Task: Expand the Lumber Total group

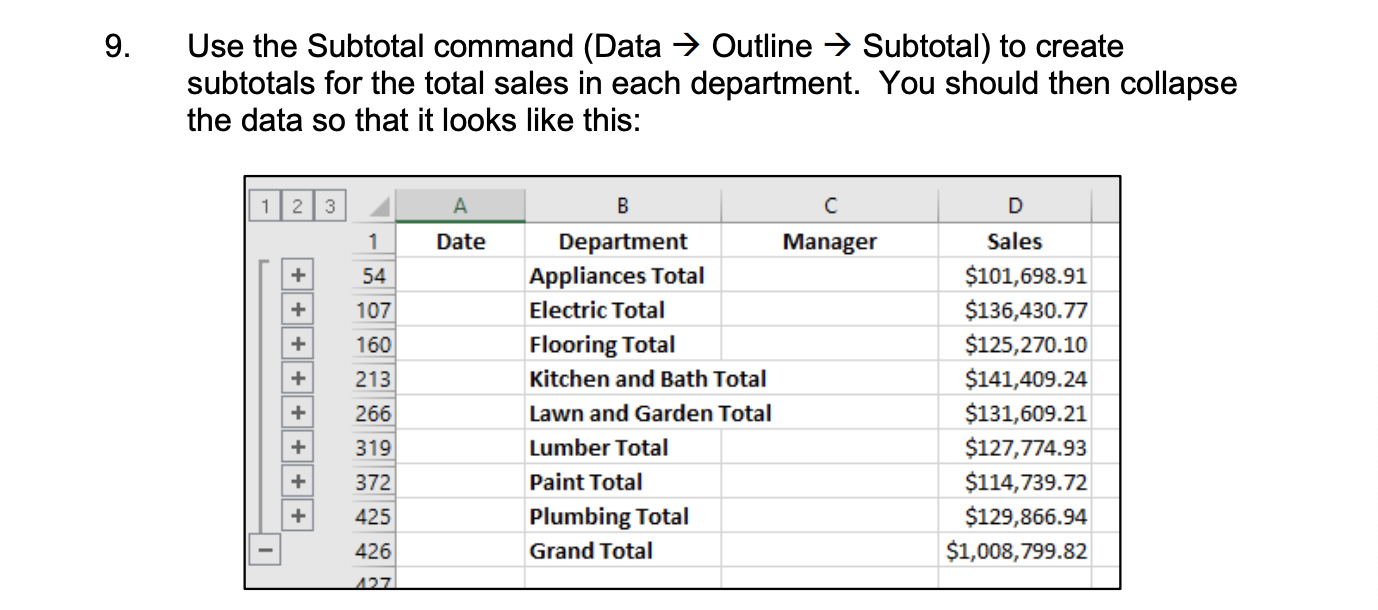Action: coord(298,448)
